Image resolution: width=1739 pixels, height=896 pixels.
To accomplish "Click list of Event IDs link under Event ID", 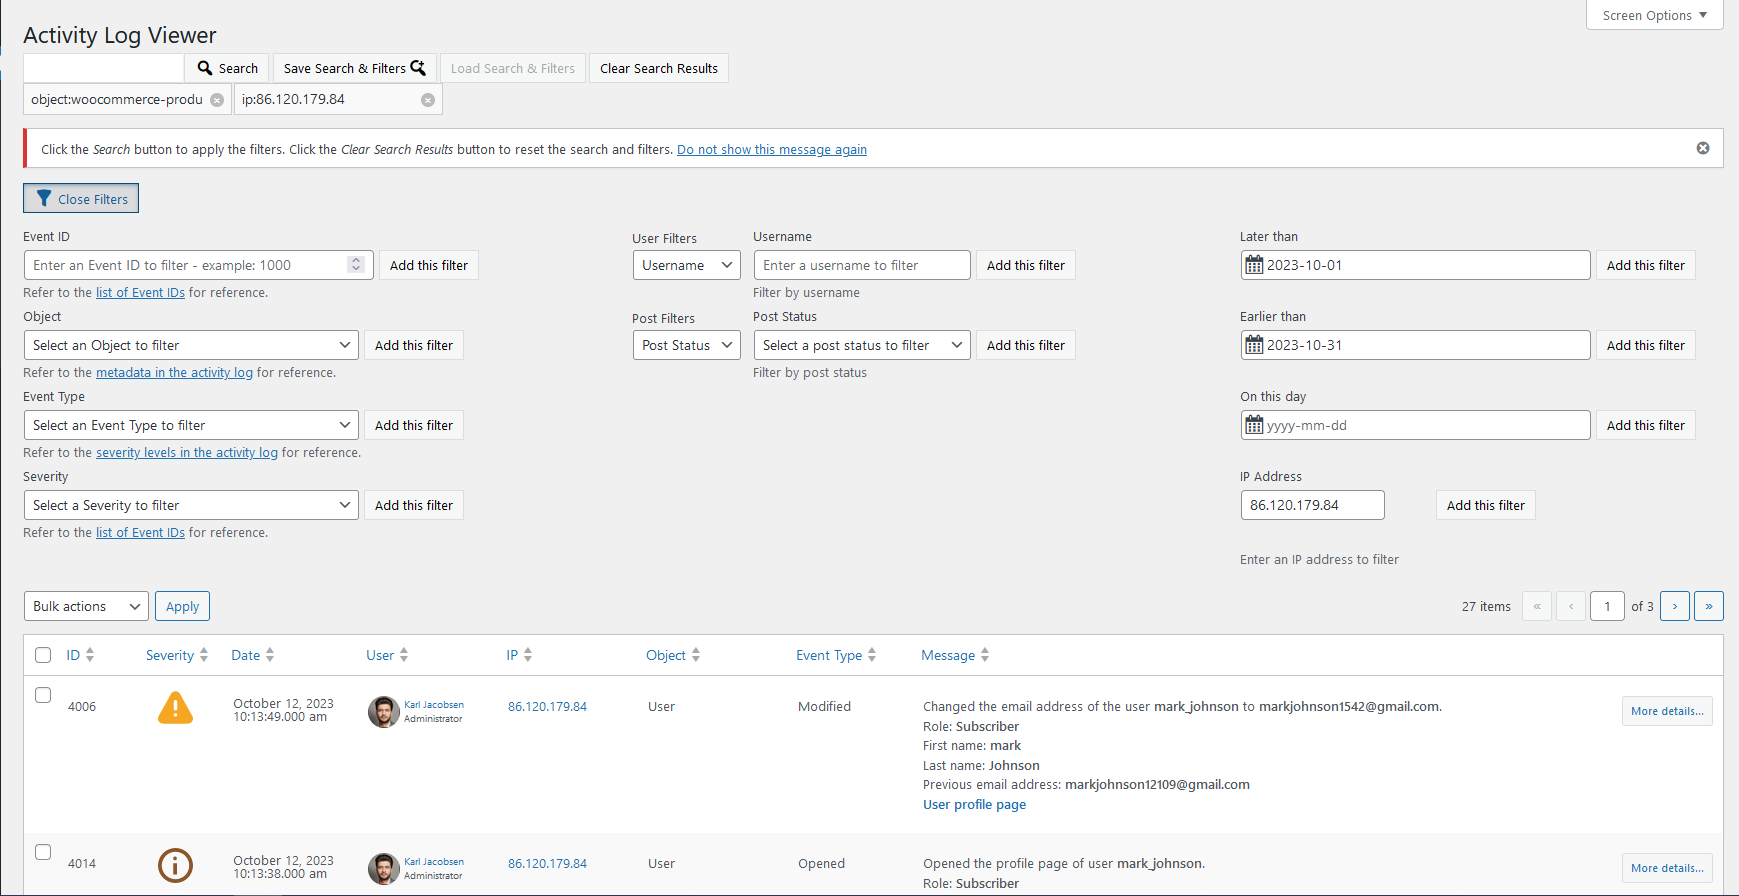I will pyautogui.click(x=140, y=293).
